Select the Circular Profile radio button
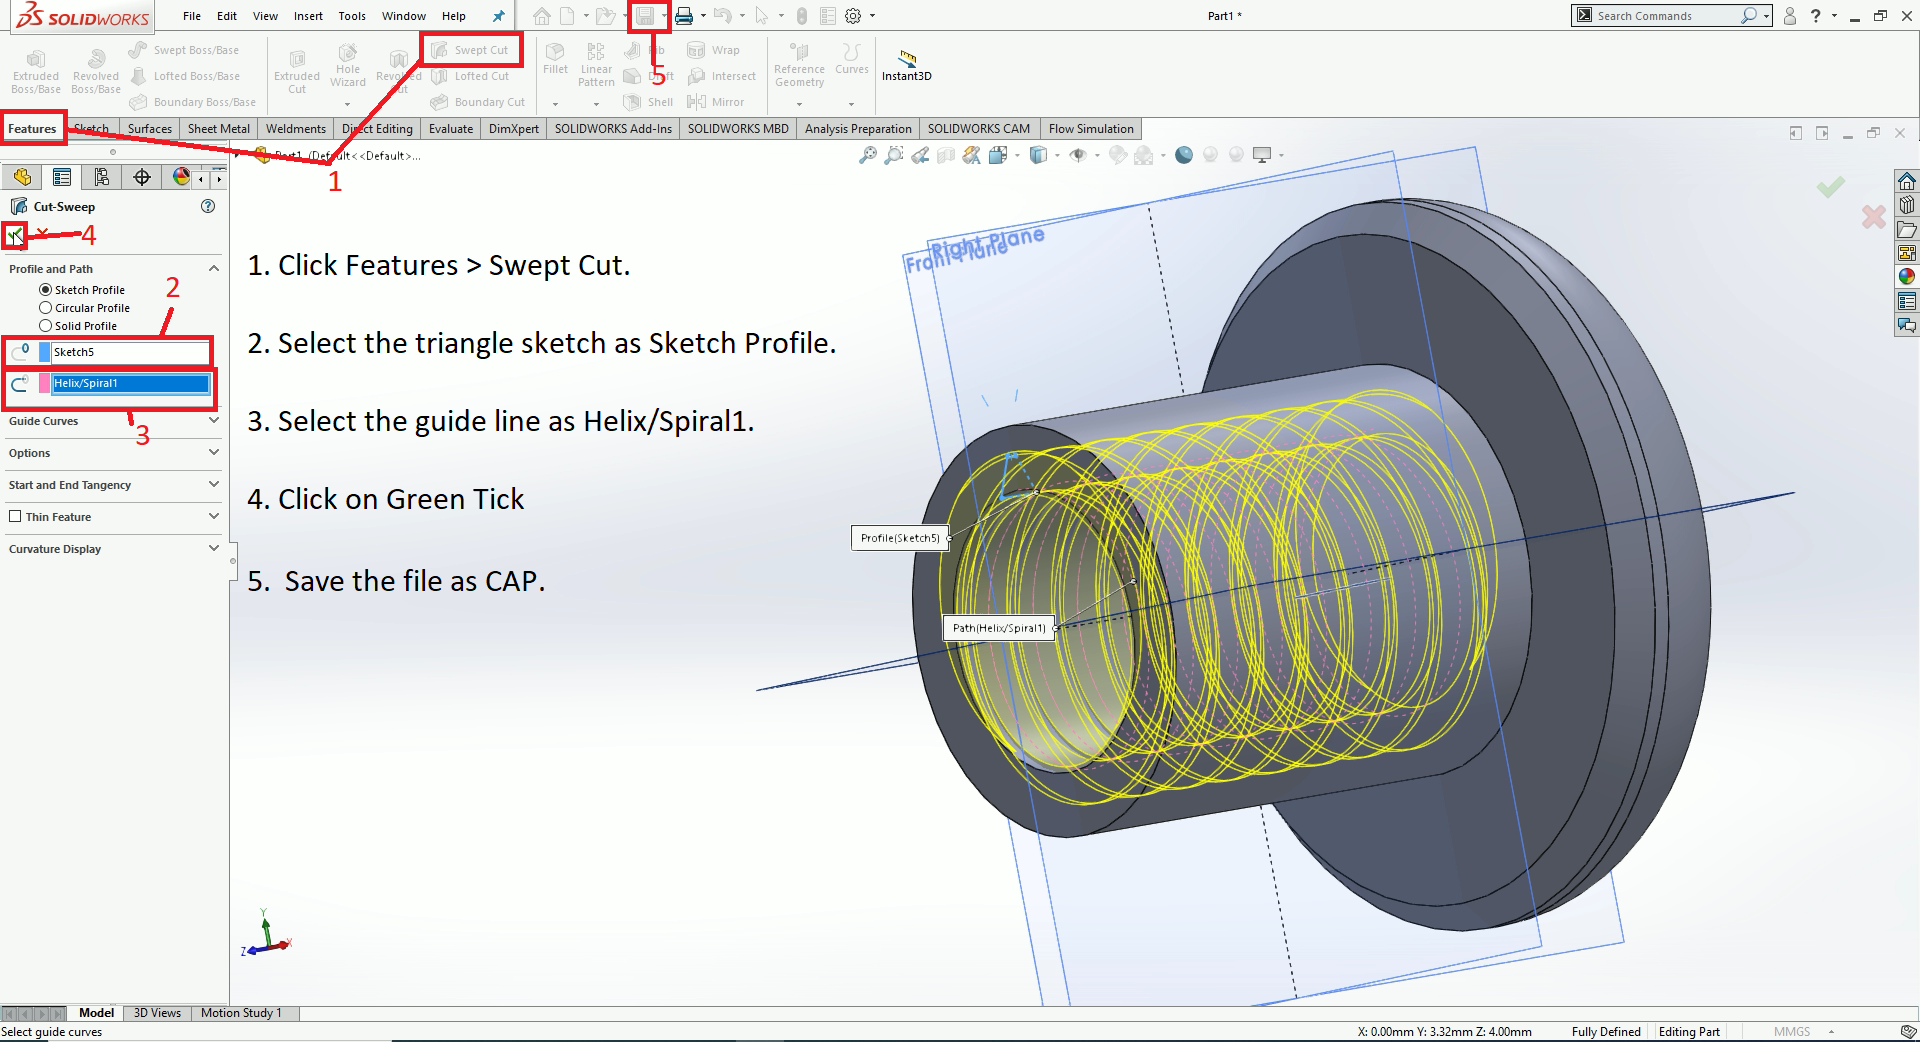 [x=45, y=308]
